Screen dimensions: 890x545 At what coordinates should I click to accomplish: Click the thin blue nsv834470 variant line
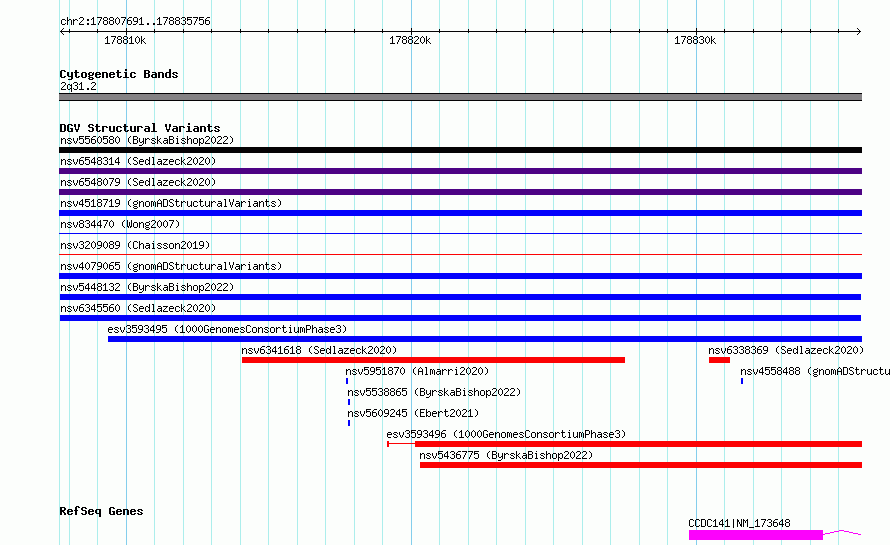(460, 233)
